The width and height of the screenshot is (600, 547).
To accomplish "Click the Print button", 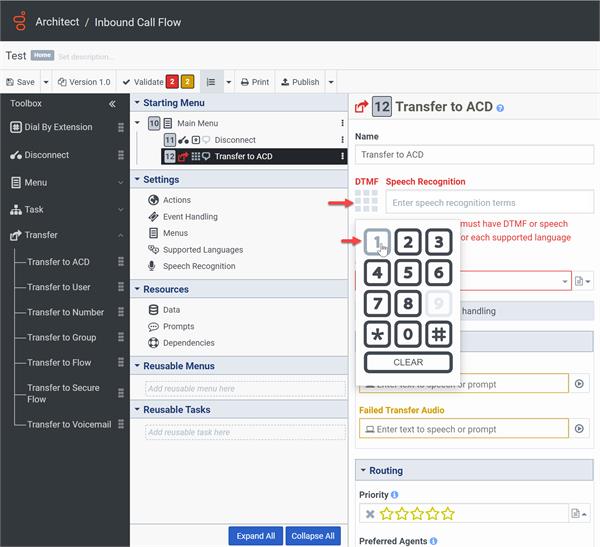I will click(255, 82).
